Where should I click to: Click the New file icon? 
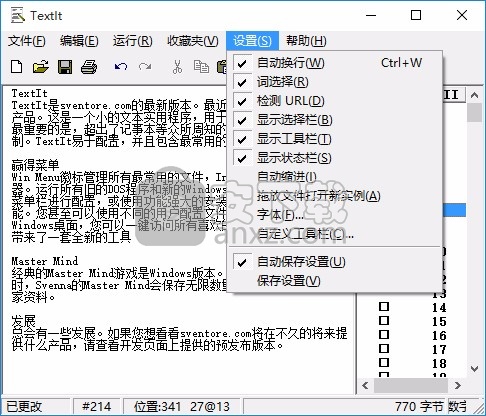(17, 67)
